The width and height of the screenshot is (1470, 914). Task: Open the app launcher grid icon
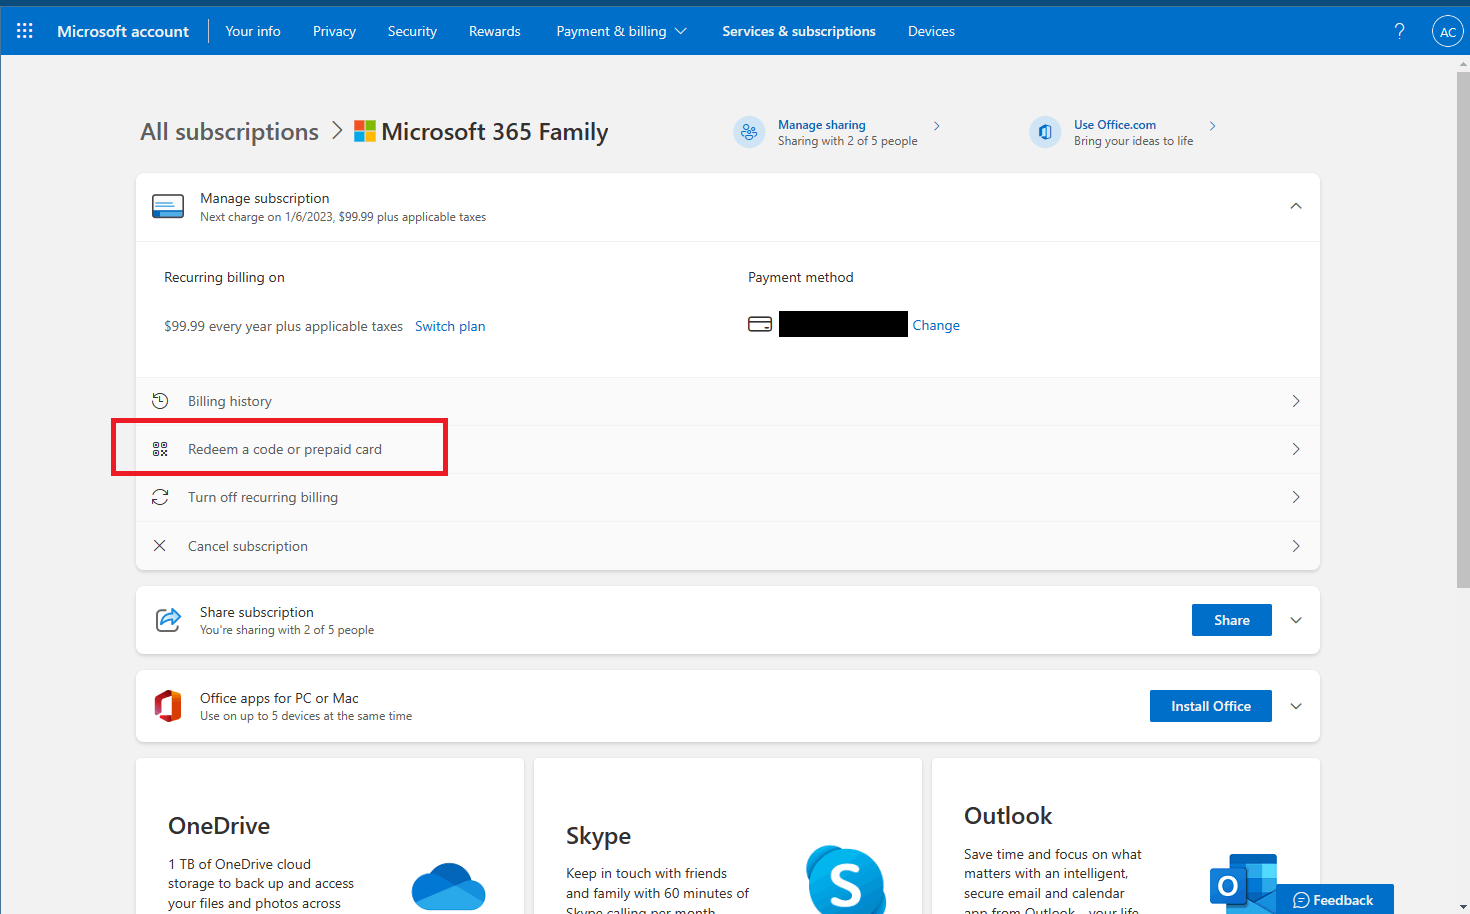25,31
